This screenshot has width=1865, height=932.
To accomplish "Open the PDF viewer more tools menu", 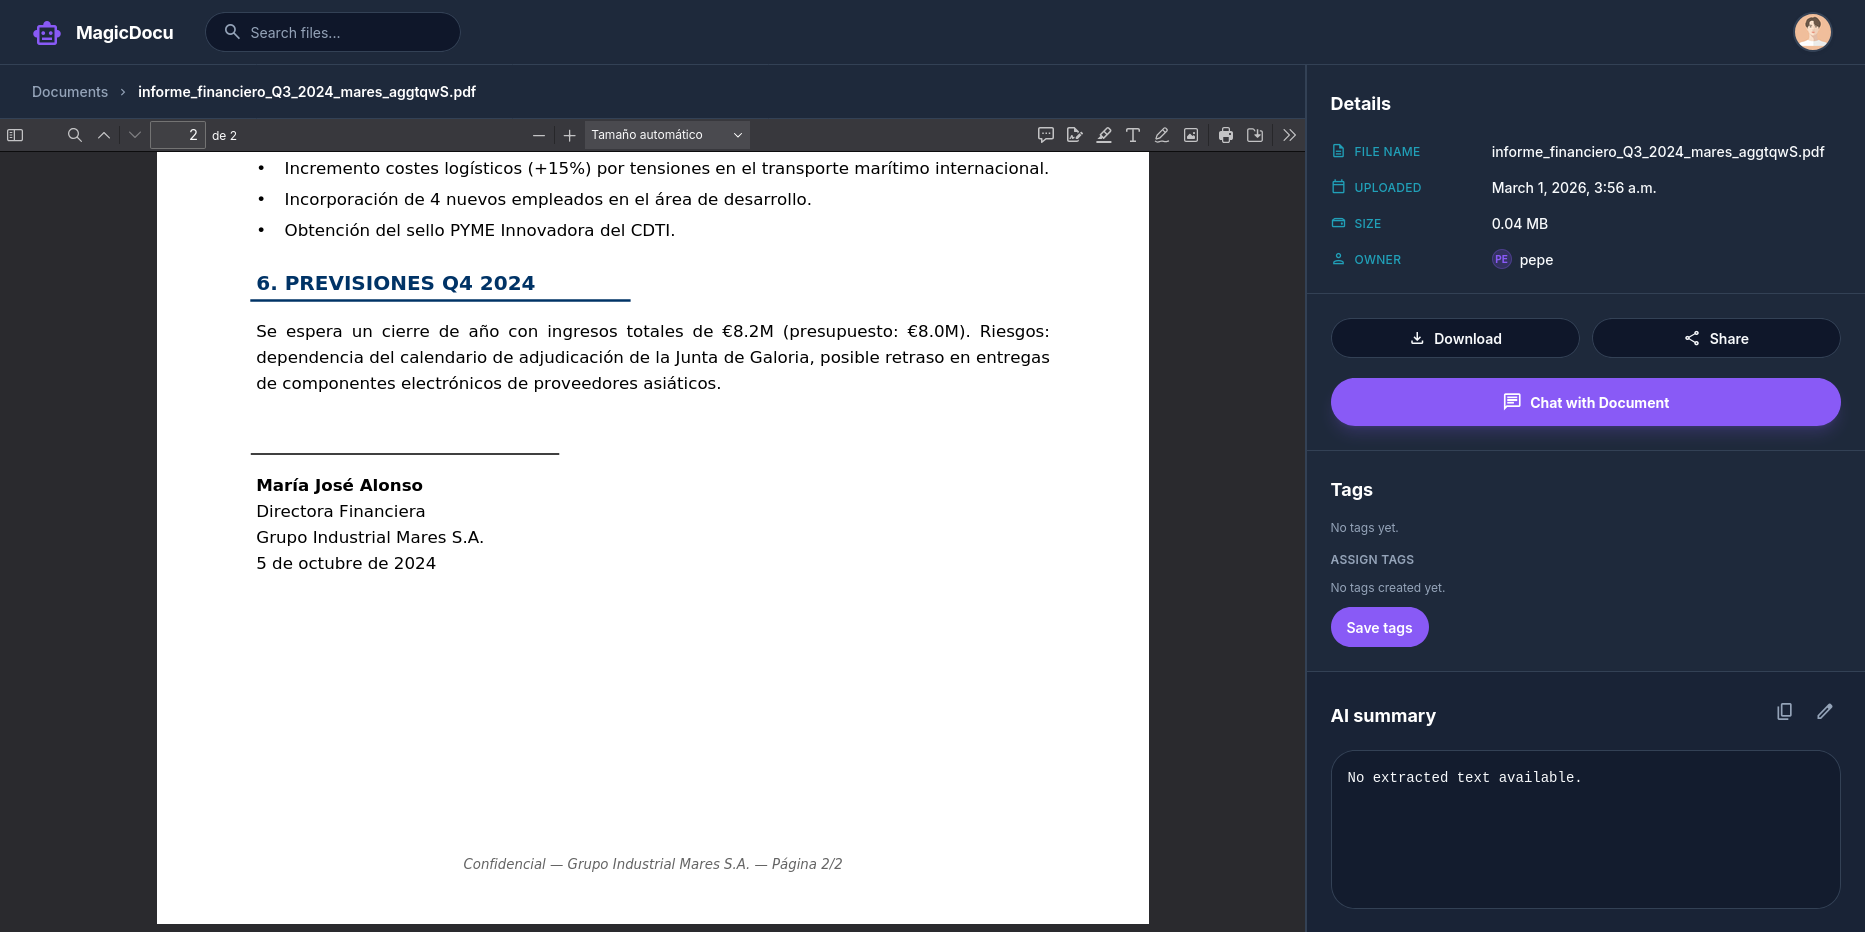I will click(1290, 135).
